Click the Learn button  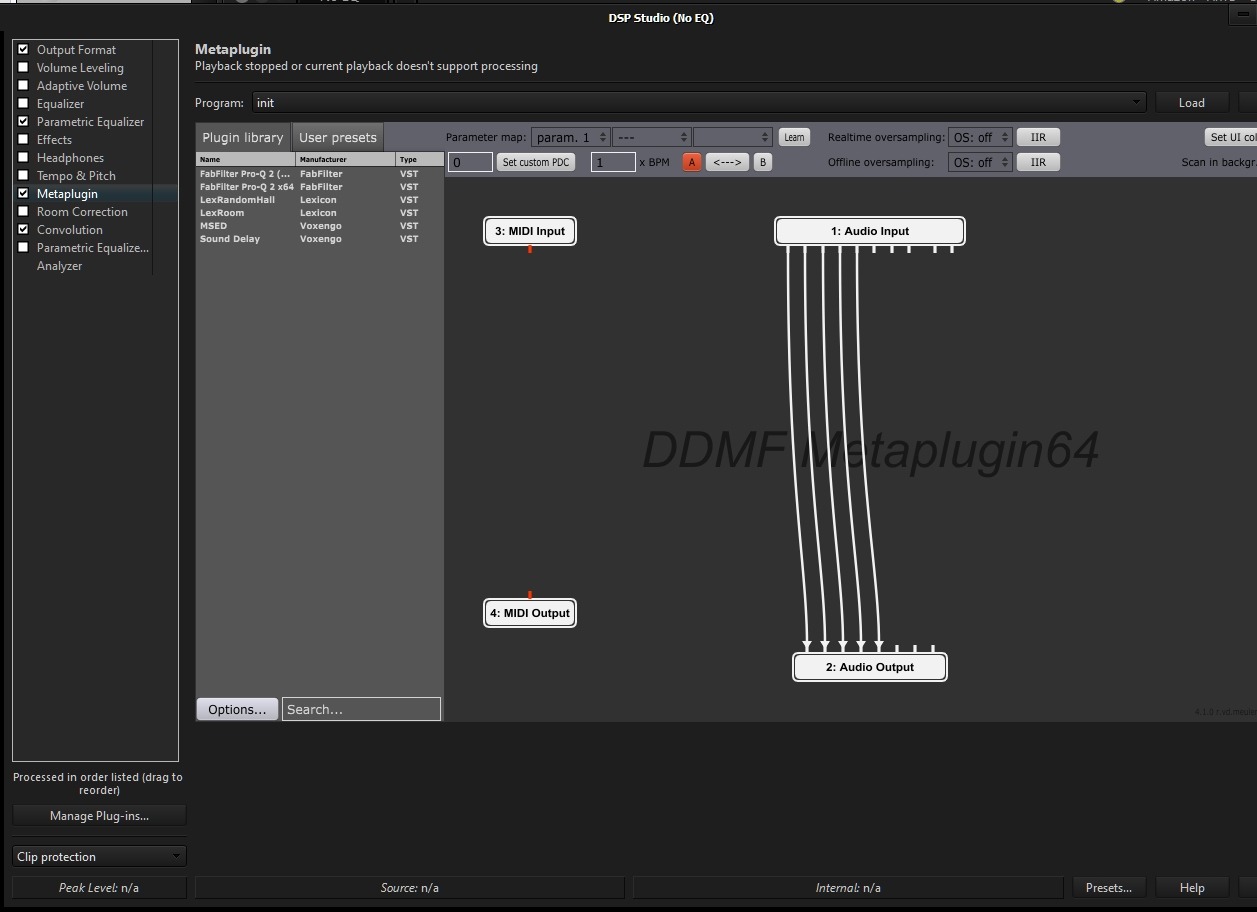tap(794, 137)
